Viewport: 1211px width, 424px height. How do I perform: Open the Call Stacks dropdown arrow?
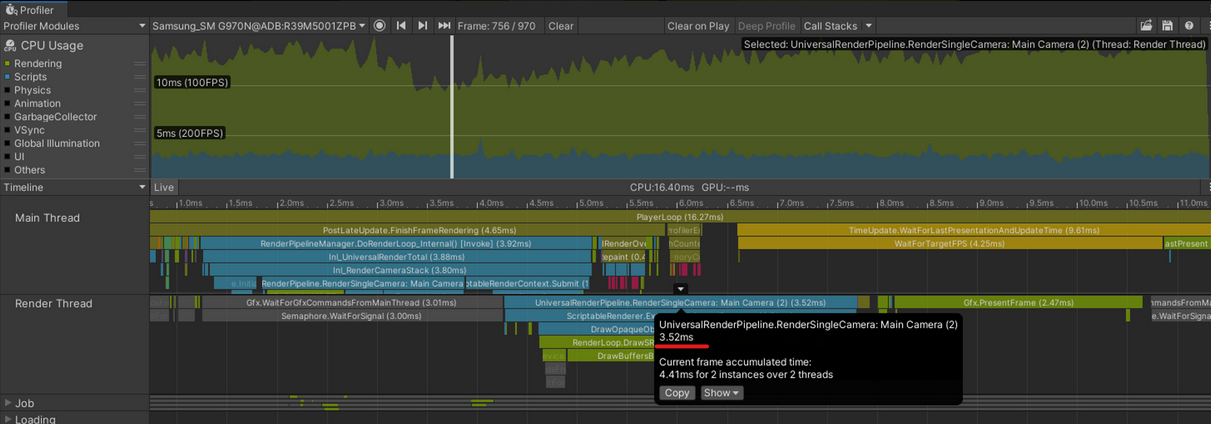pos(868,26)
